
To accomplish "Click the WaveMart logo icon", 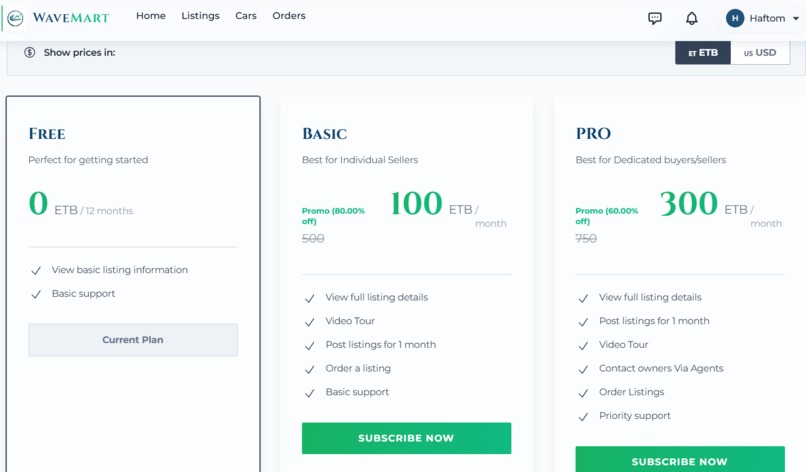I will point(15,19).
